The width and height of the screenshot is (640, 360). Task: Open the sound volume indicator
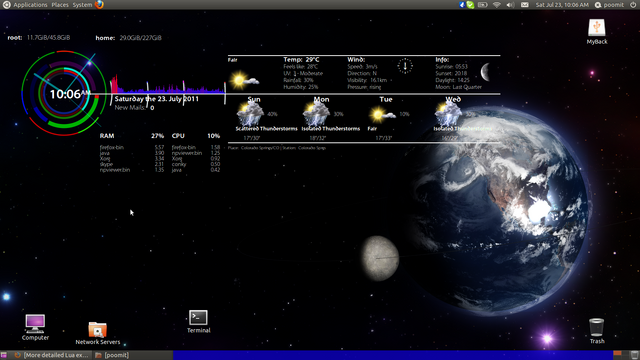point(510,5)
